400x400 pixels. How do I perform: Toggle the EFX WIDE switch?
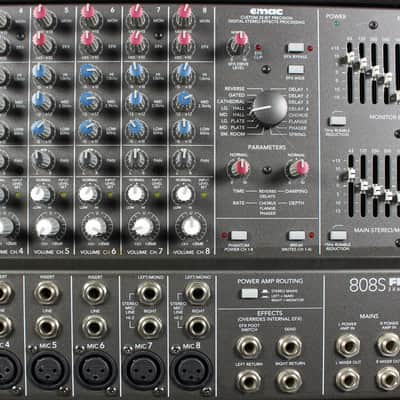click(x=296, y=69)
